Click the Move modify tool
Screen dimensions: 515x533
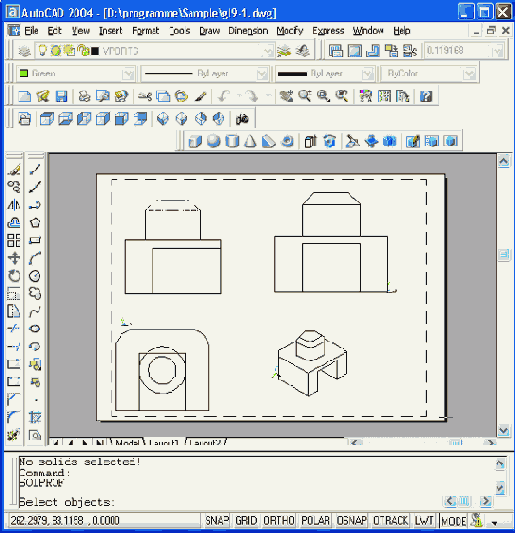pyautogui.click(x=14, y=258)
